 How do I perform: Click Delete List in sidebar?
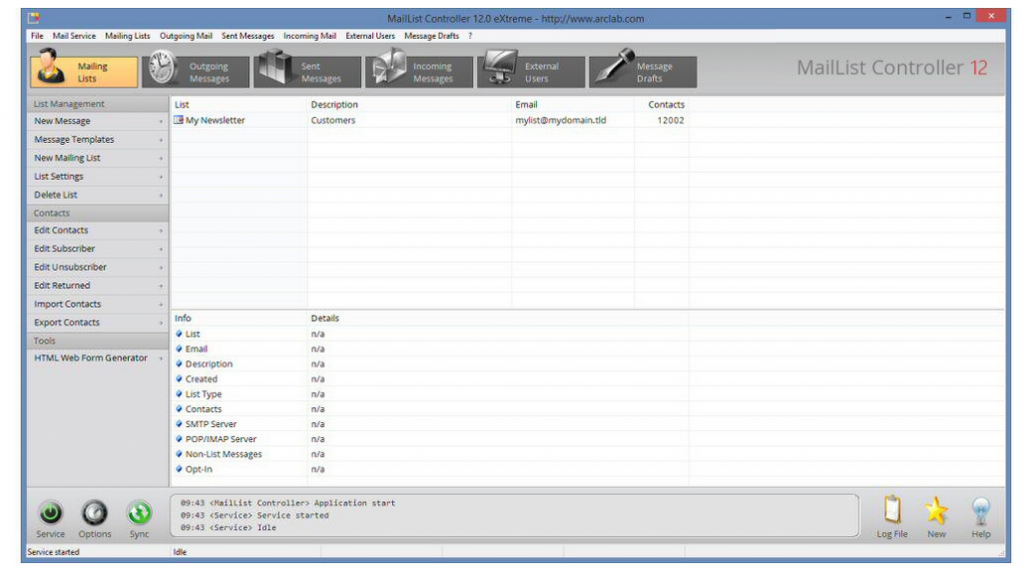point(56,195)
